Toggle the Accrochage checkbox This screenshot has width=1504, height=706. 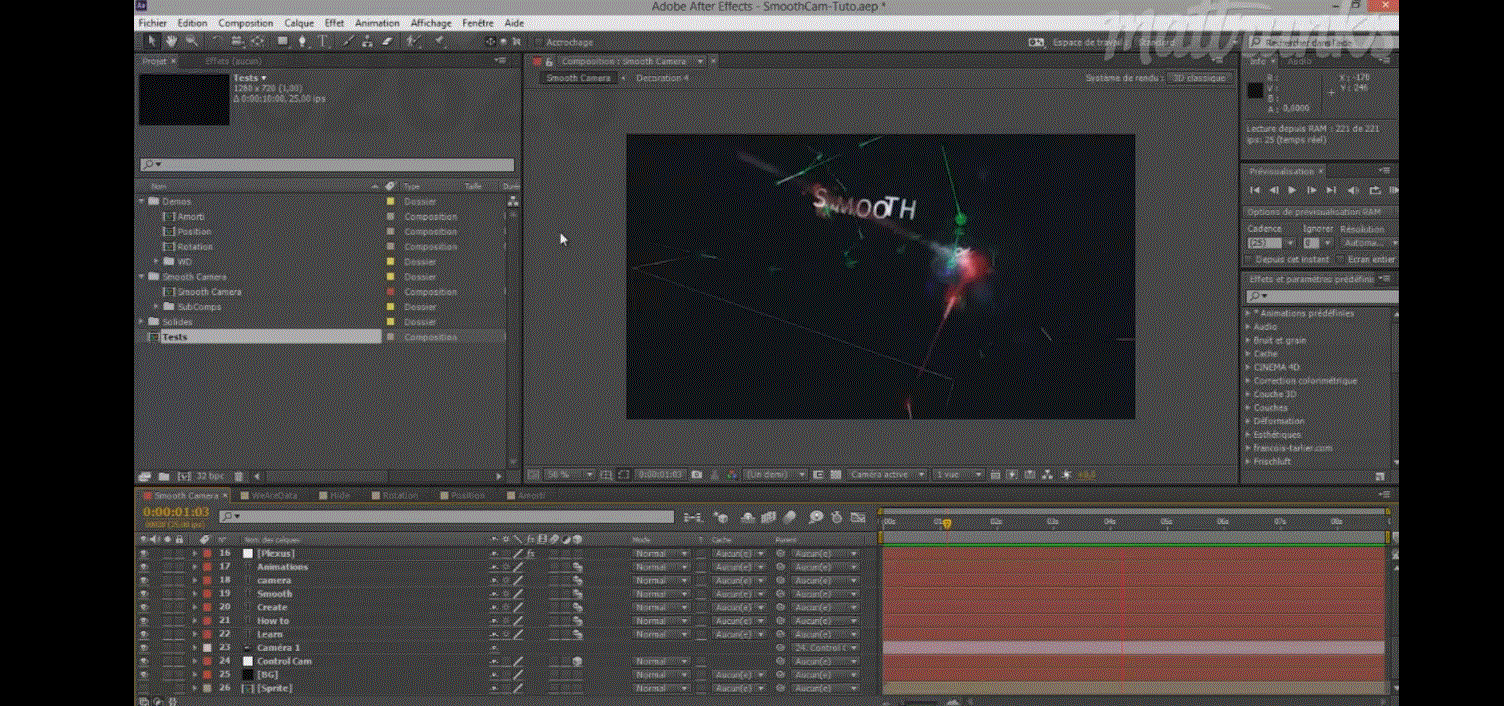pyautogui.click(x=538, y=42)
